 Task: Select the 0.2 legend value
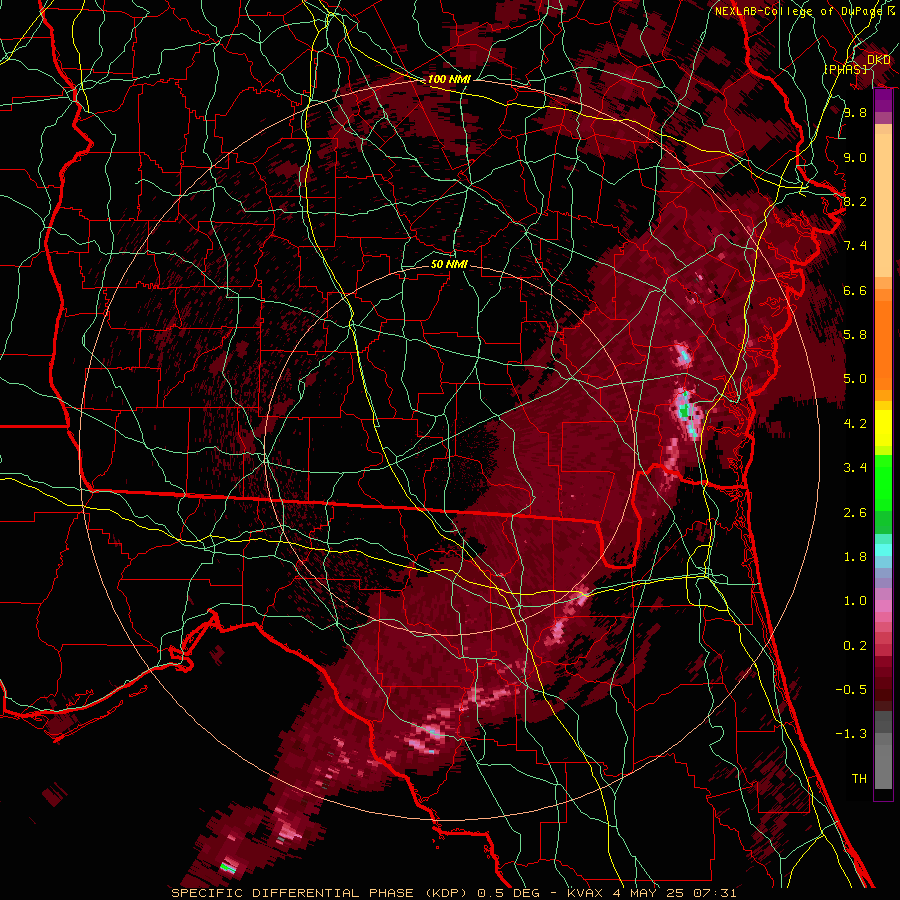(855, 646)
